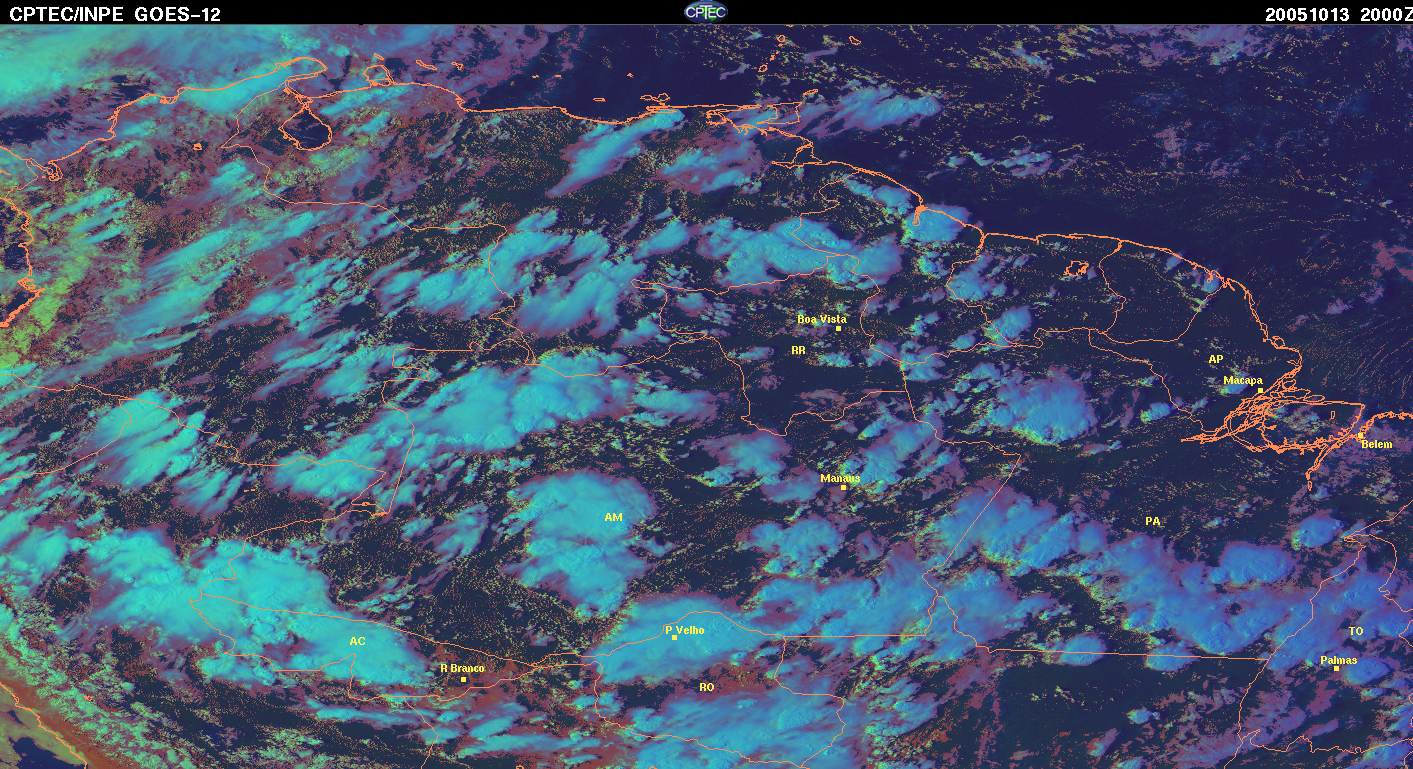1413x769 pixels.
Task: Click the CPTEC logo in the header
Action: click(706, 11)
